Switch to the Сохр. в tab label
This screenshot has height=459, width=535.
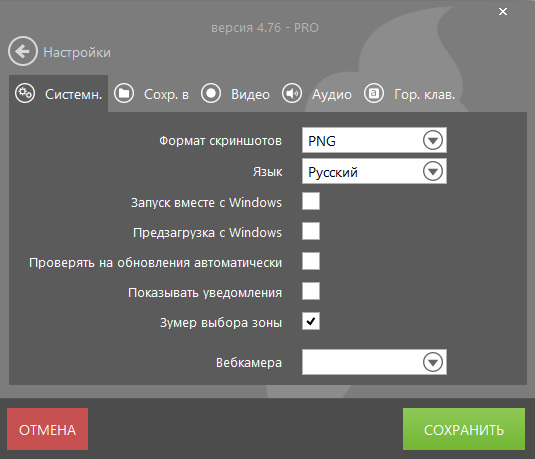166,95
